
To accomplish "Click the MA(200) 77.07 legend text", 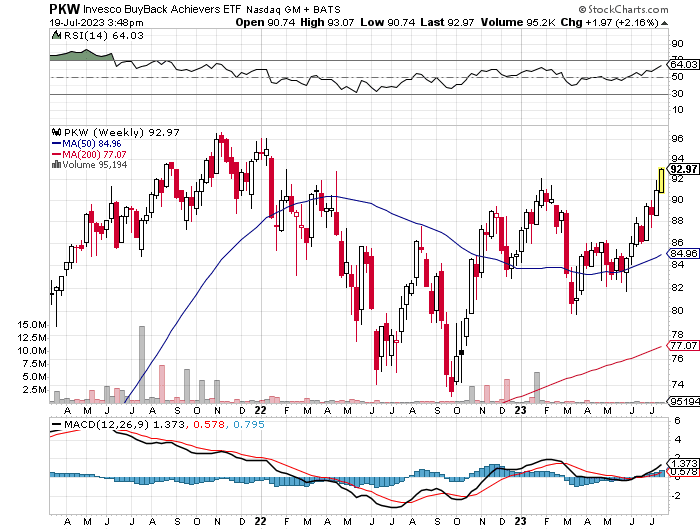I will 94,154.
